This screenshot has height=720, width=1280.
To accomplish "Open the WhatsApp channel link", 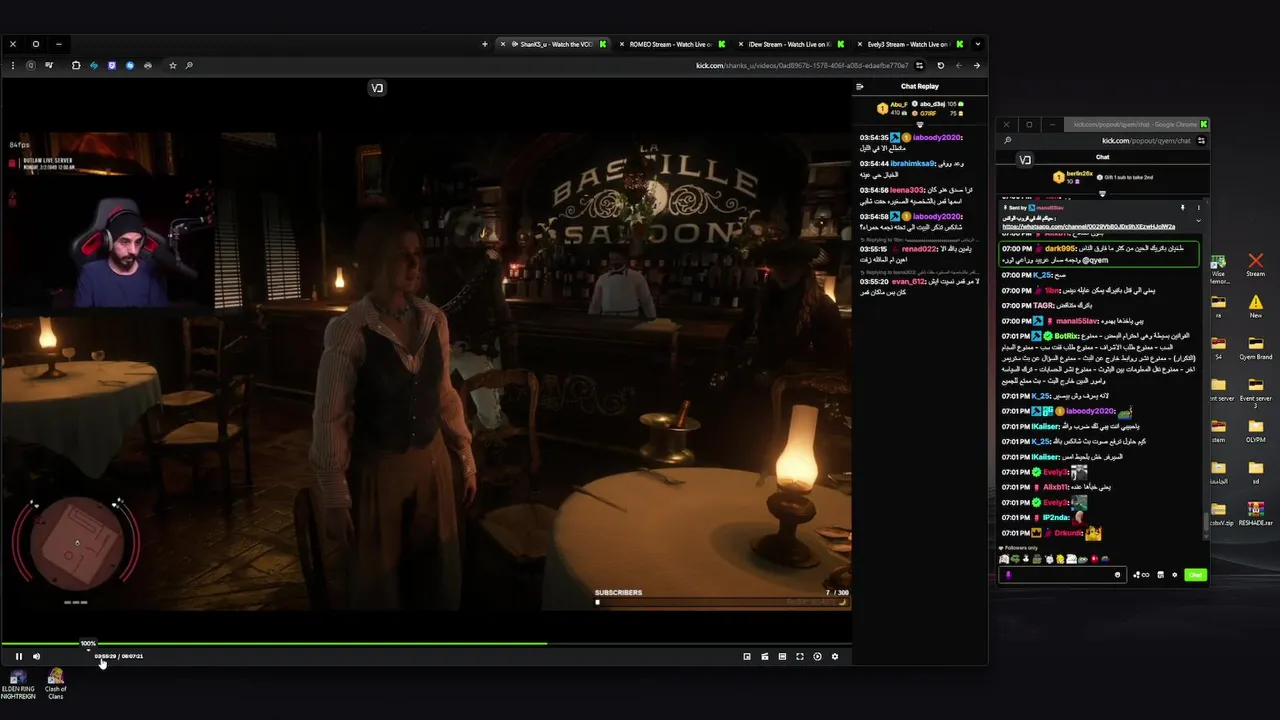I will [1088, 226].
